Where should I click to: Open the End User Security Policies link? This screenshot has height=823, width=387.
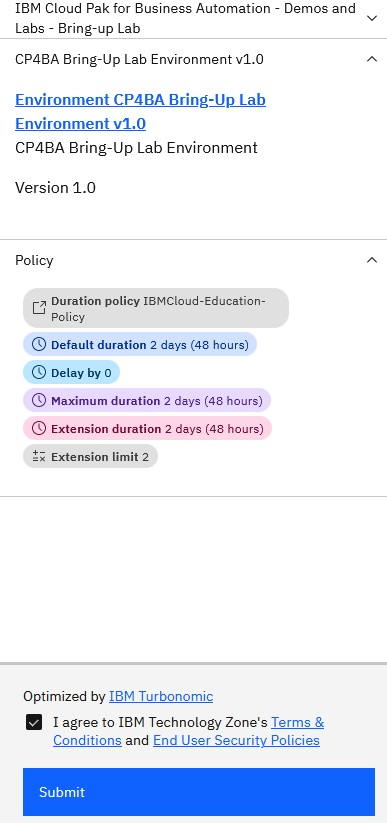click(x=236, y=740)
